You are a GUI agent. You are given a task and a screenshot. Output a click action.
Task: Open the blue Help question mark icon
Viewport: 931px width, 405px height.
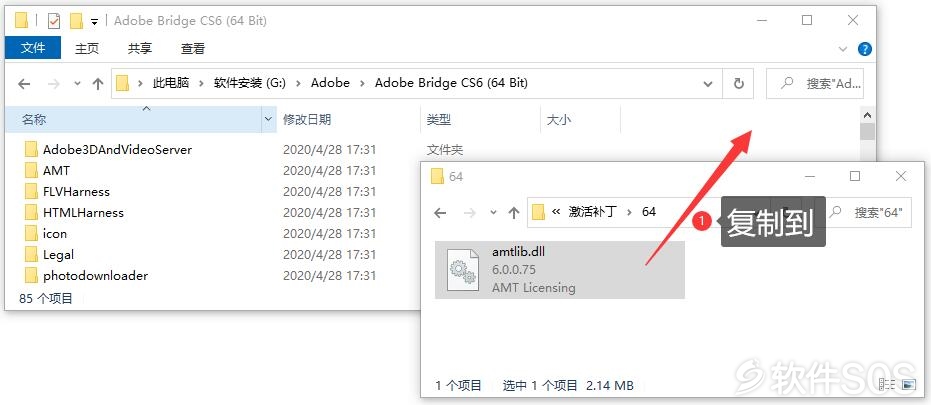(x=865, y=49)
